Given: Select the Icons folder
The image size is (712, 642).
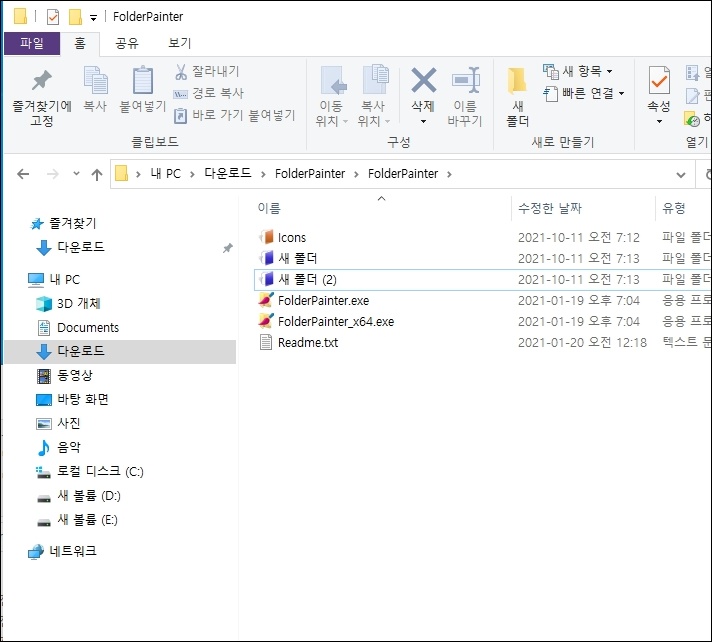Looking at the screenshot, I should [292, 237].
